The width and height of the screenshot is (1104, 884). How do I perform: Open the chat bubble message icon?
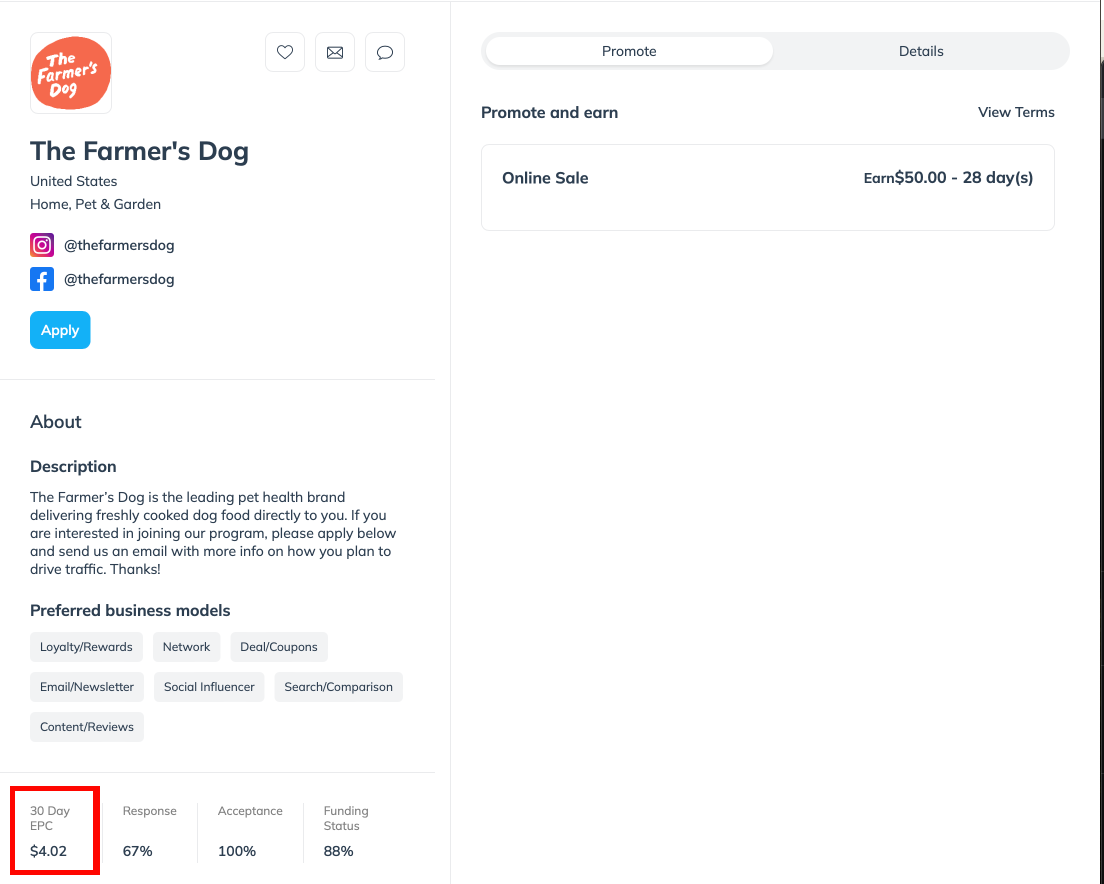click(385, 52)
